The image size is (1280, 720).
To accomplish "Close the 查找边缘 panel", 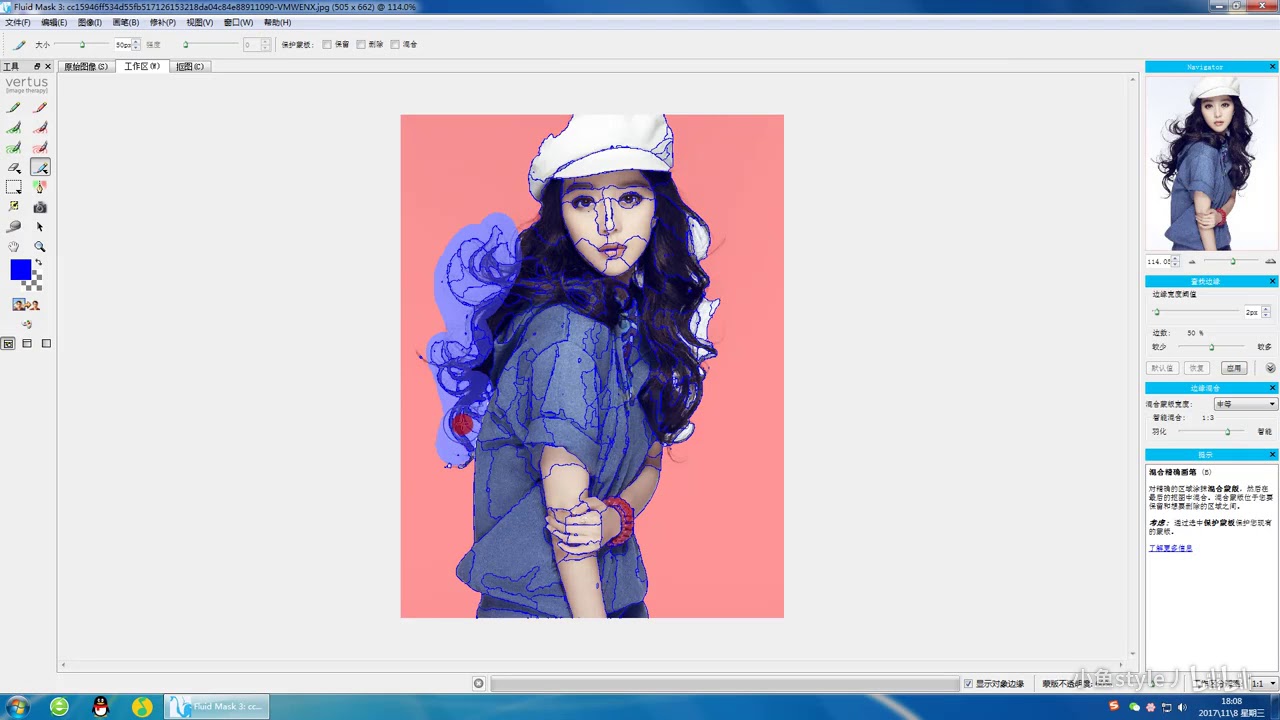I will click(1272, 281).
